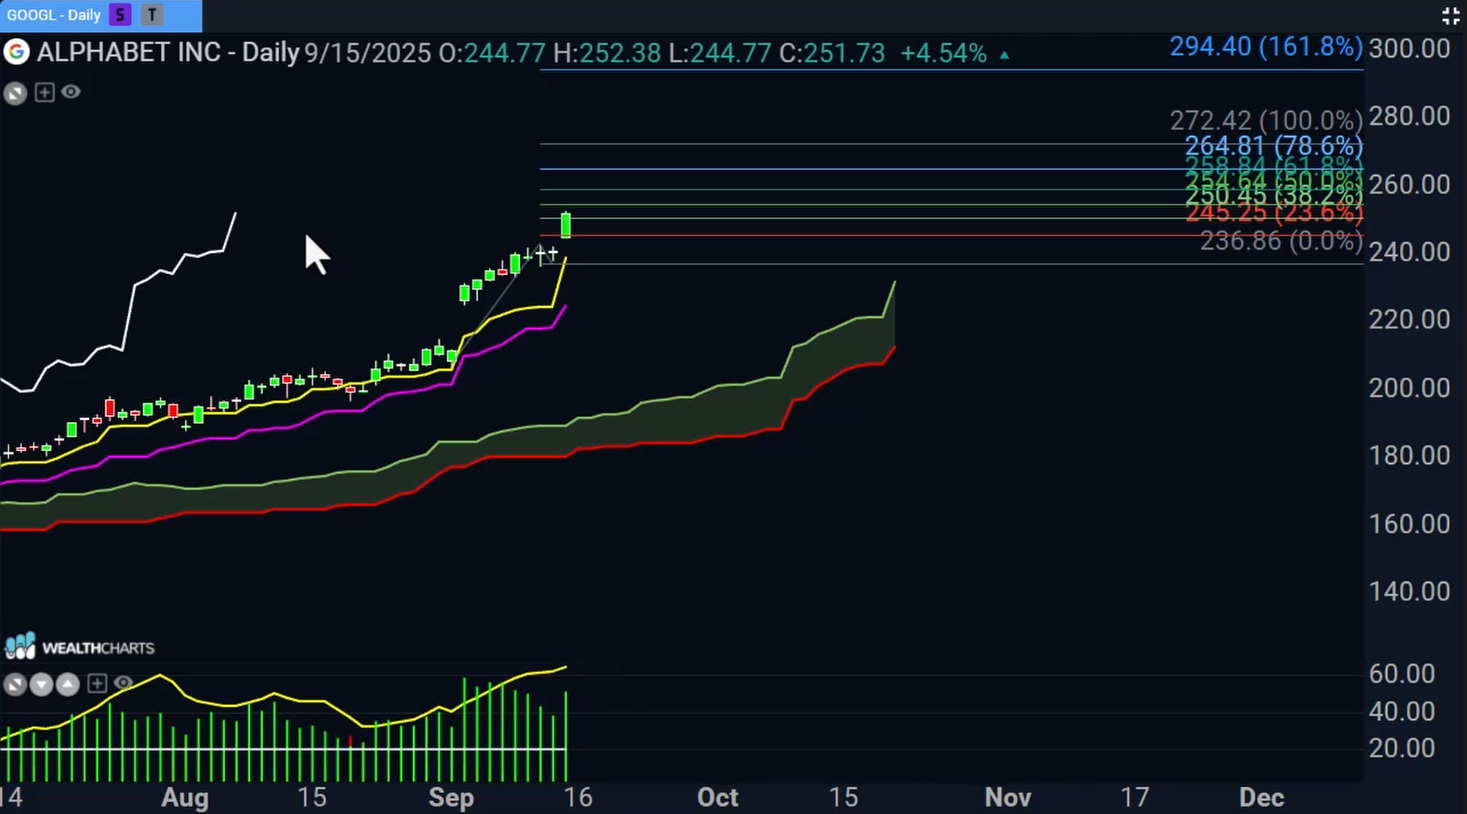
Task: Add an indicator to the lower pane
Action: [97, 684]
